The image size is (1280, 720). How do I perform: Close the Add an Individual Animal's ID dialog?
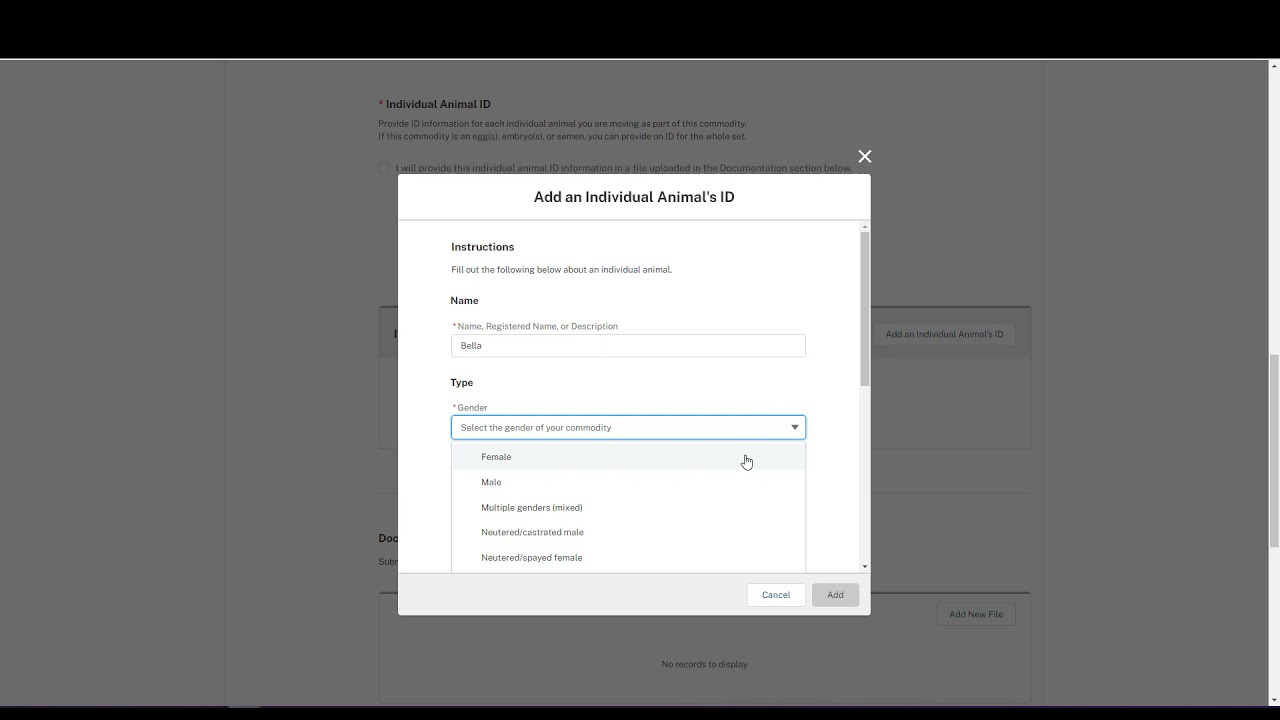(x=865, y=156)
